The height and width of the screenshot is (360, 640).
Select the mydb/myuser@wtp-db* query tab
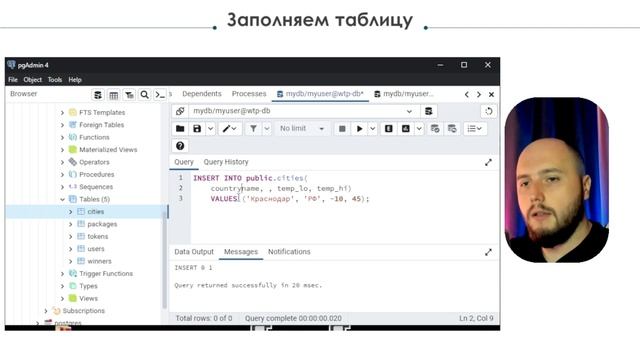(320, 94)
